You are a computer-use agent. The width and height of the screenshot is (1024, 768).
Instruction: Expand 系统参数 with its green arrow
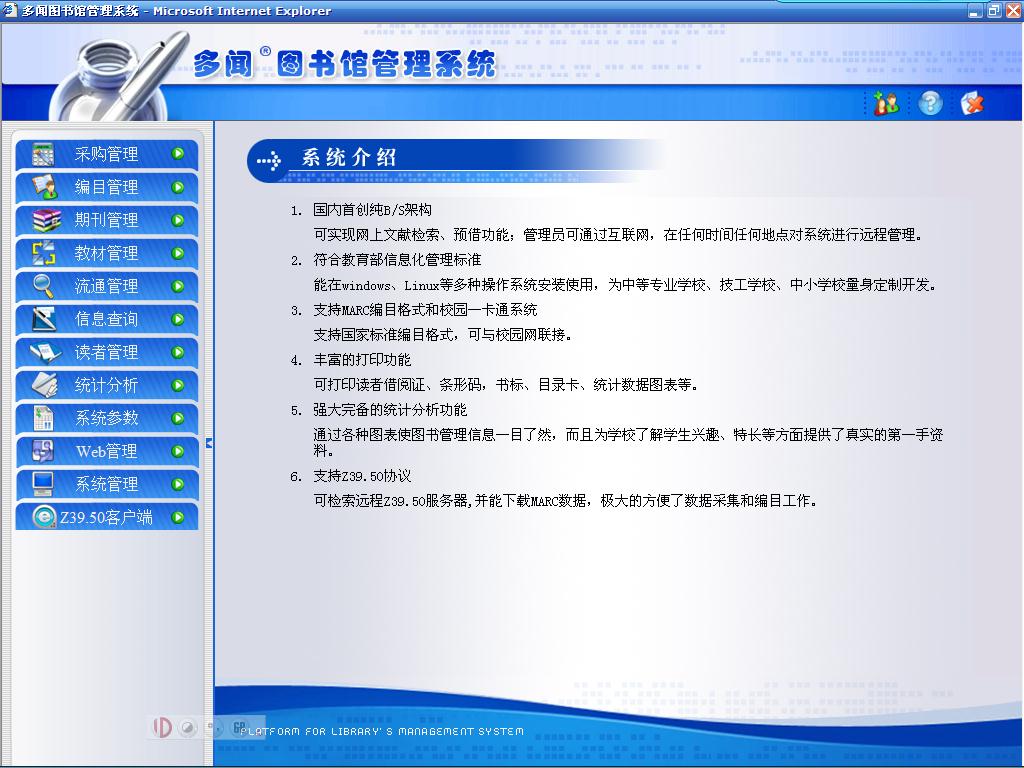click(178, 418)
